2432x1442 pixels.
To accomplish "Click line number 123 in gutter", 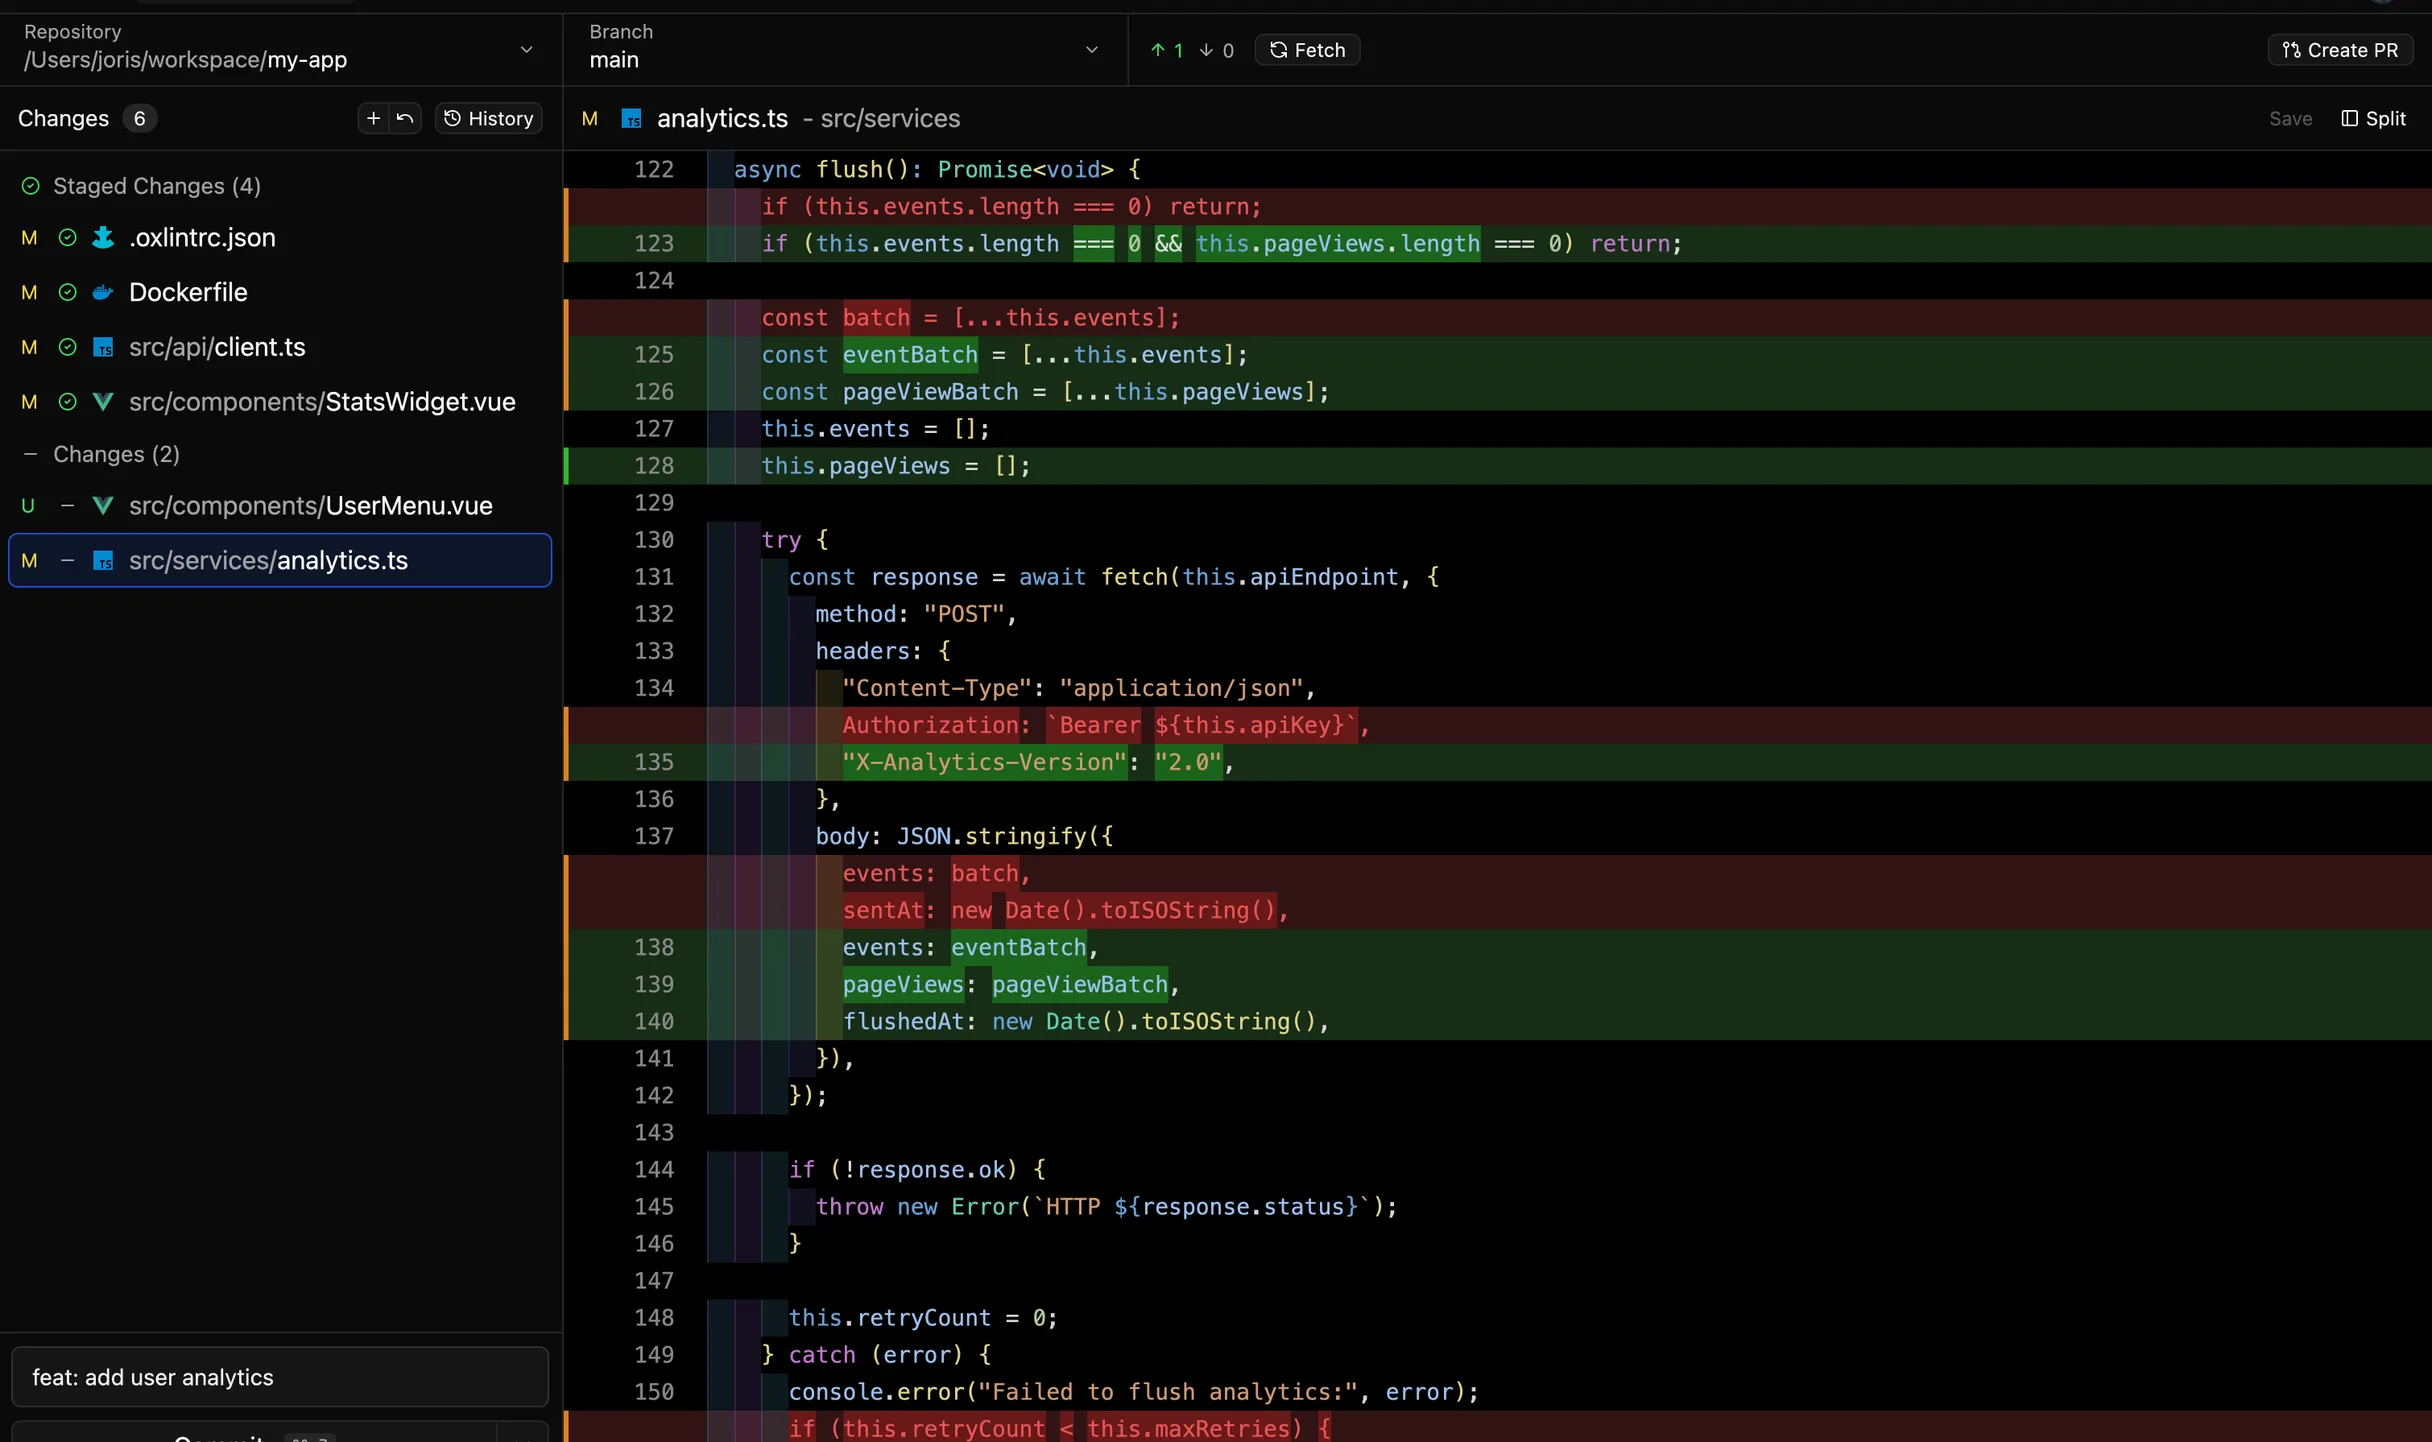I will tap(654, 244).
